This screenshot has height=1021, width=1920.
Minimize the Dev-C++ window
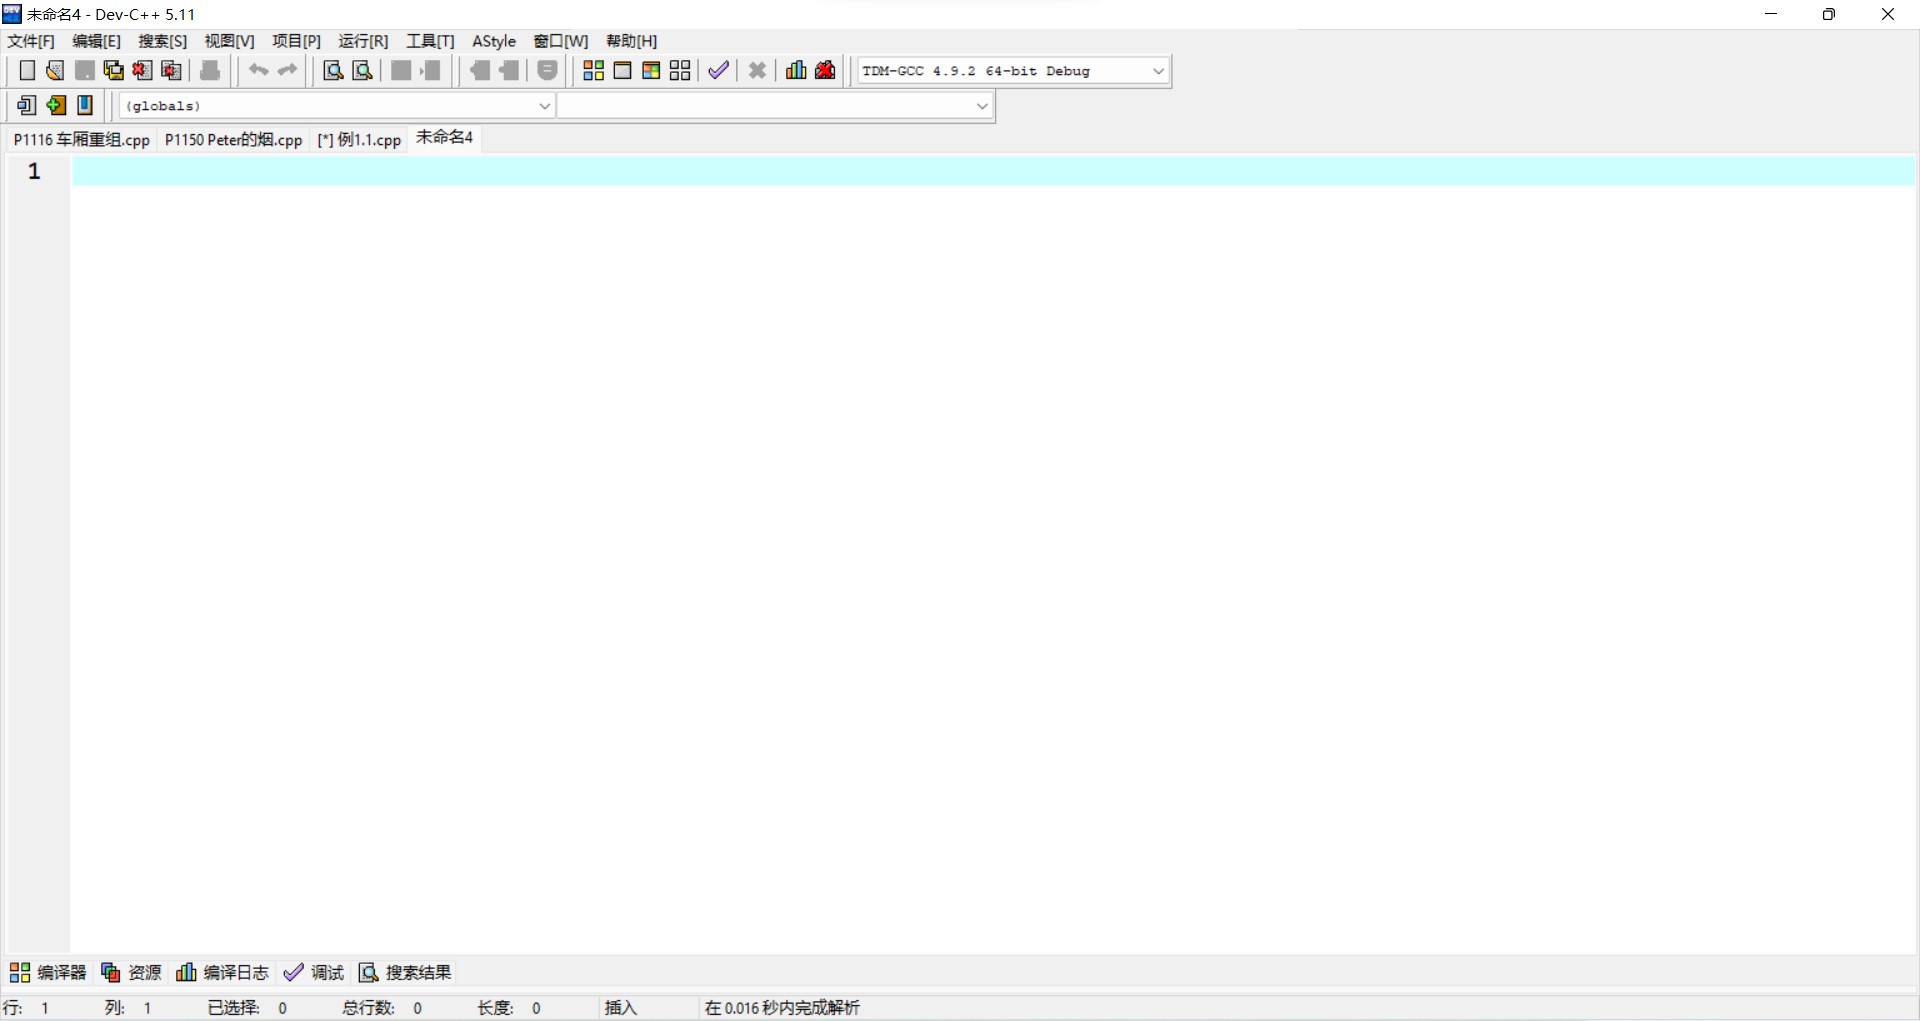[1771, 14]
